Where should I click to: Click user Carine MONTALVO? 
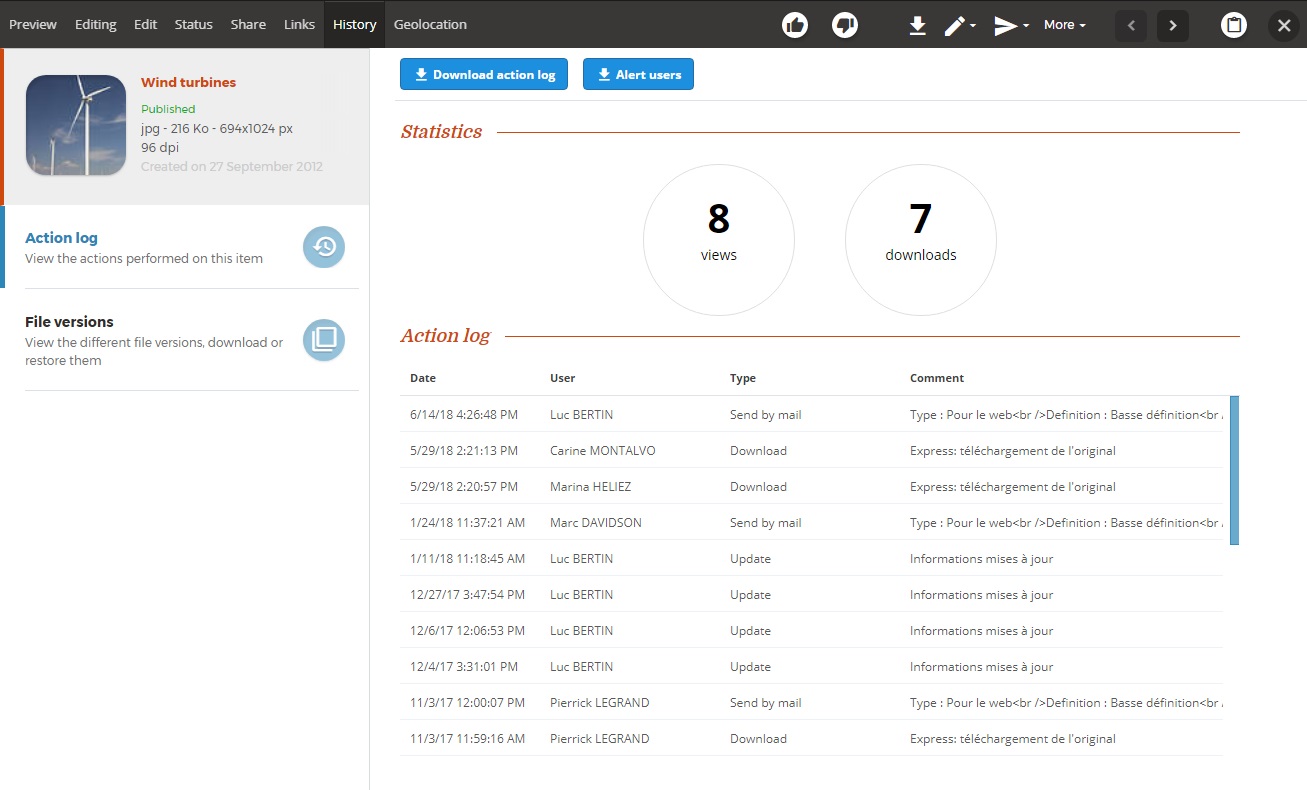603,451
